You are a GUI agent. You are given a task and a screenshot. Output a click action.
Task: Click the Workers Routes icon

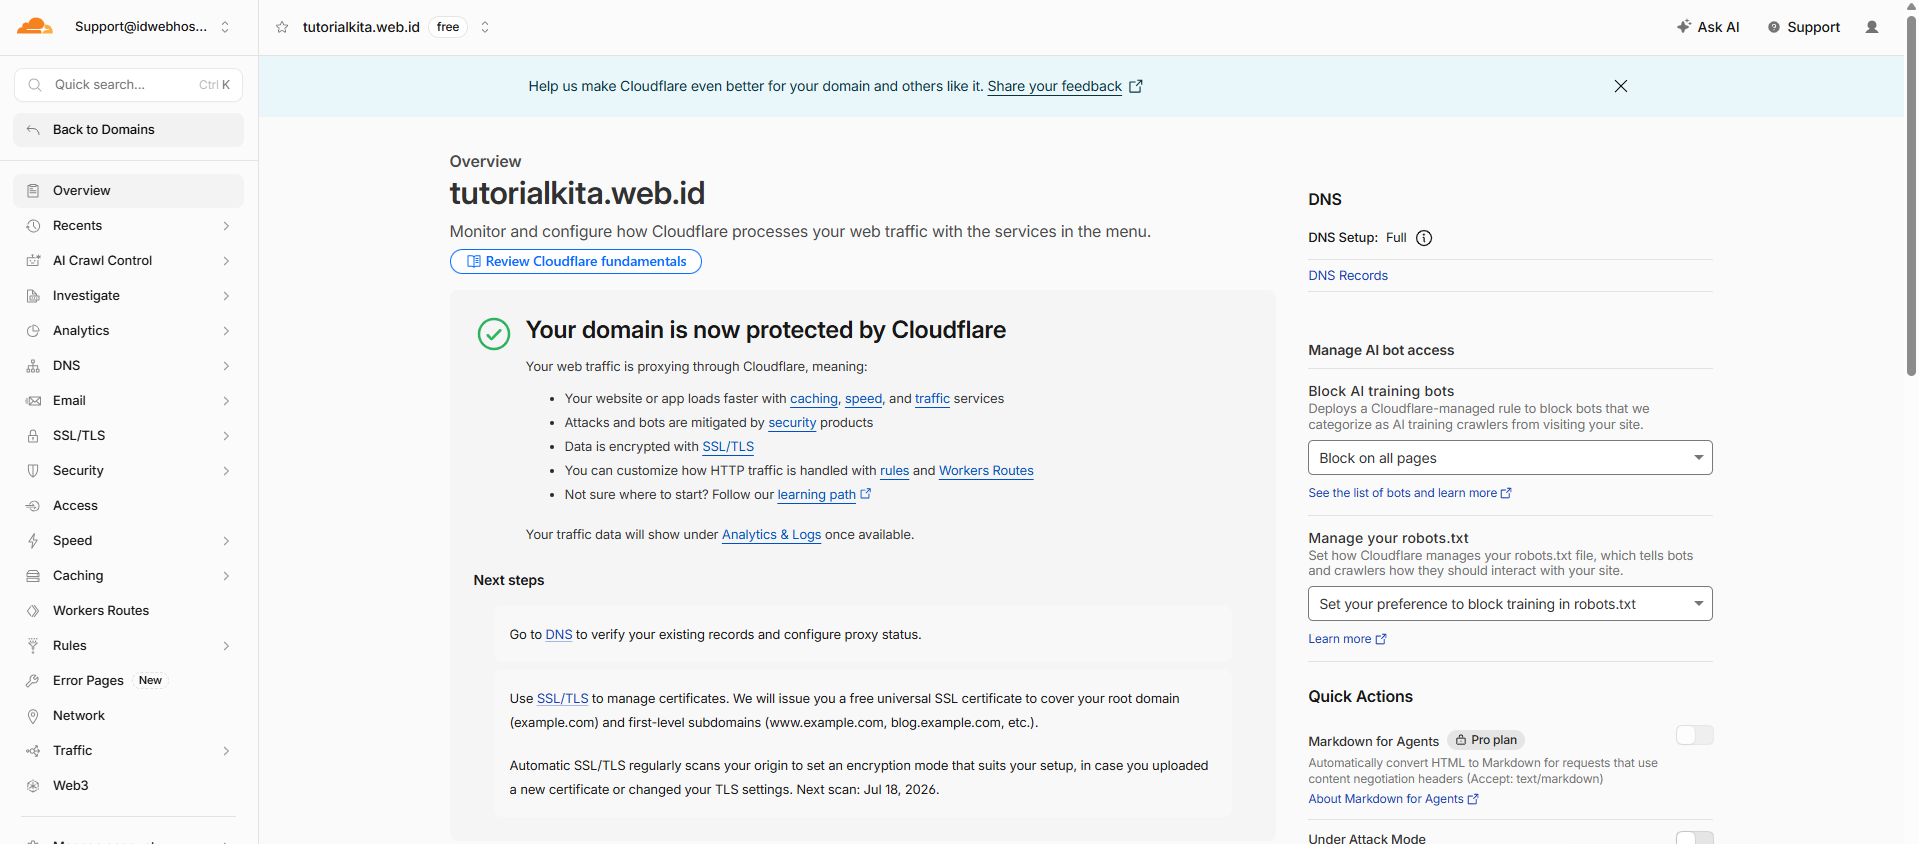point(33,611)
